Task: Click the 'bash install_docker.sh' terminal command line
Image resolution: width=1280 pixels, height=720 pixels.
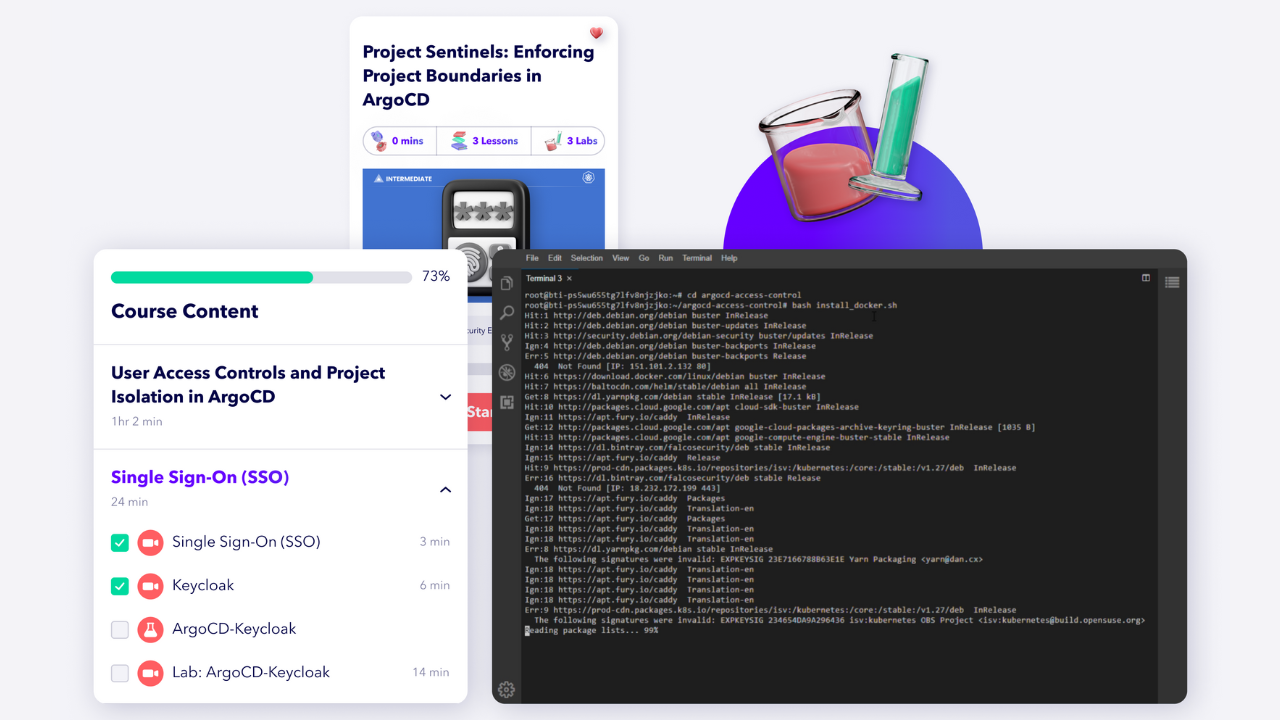Action: [x=711, y=305]
